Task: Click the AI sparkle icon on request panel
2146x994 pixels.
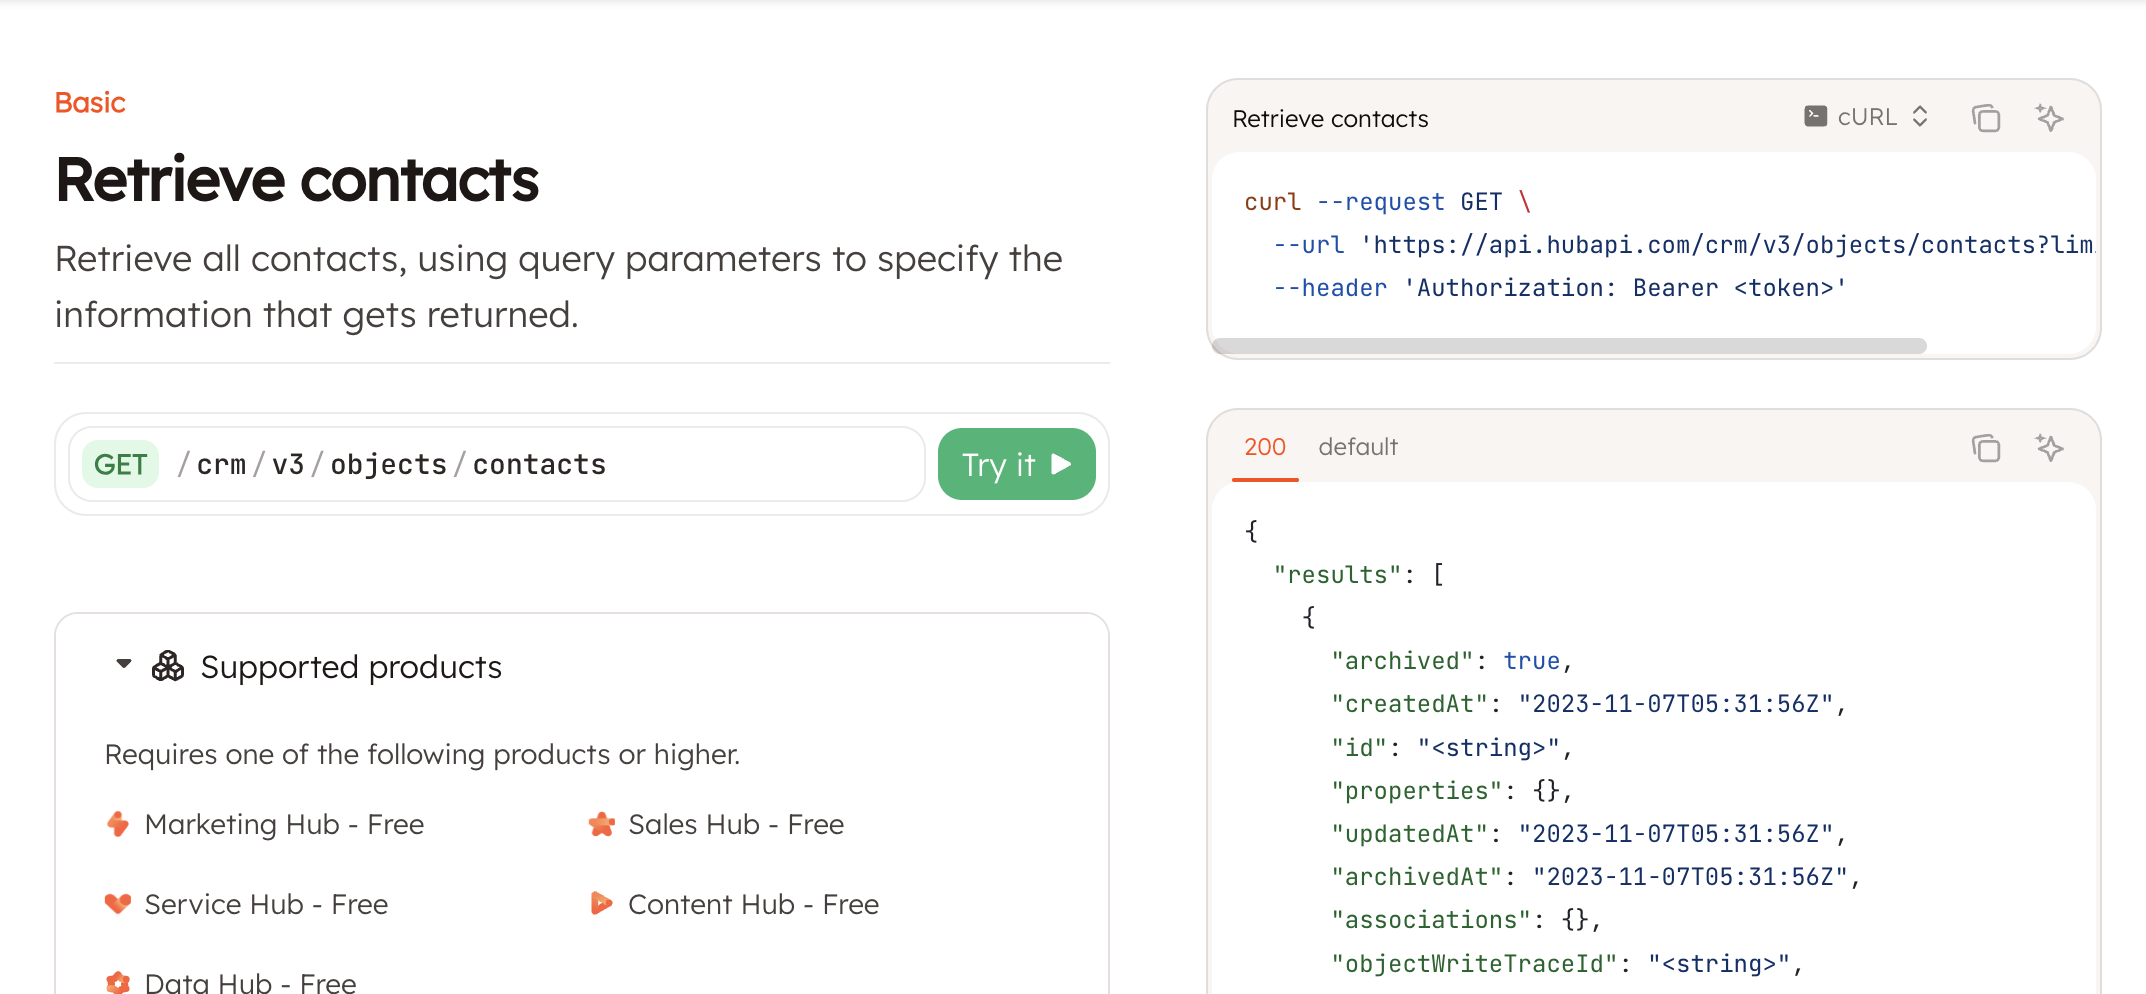Action: pyautogui.click(x=2050, y=117)
